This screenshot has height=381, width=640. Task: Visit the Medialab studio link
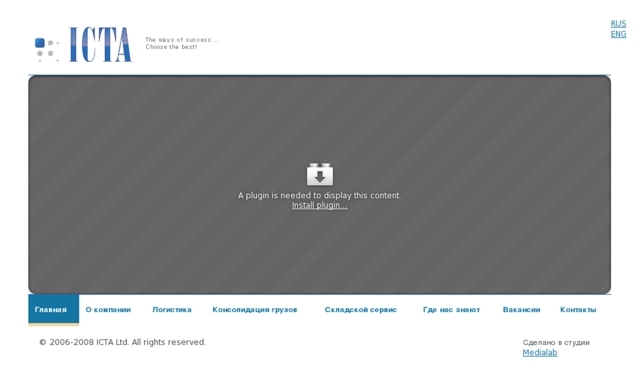[x=540, y=352]
